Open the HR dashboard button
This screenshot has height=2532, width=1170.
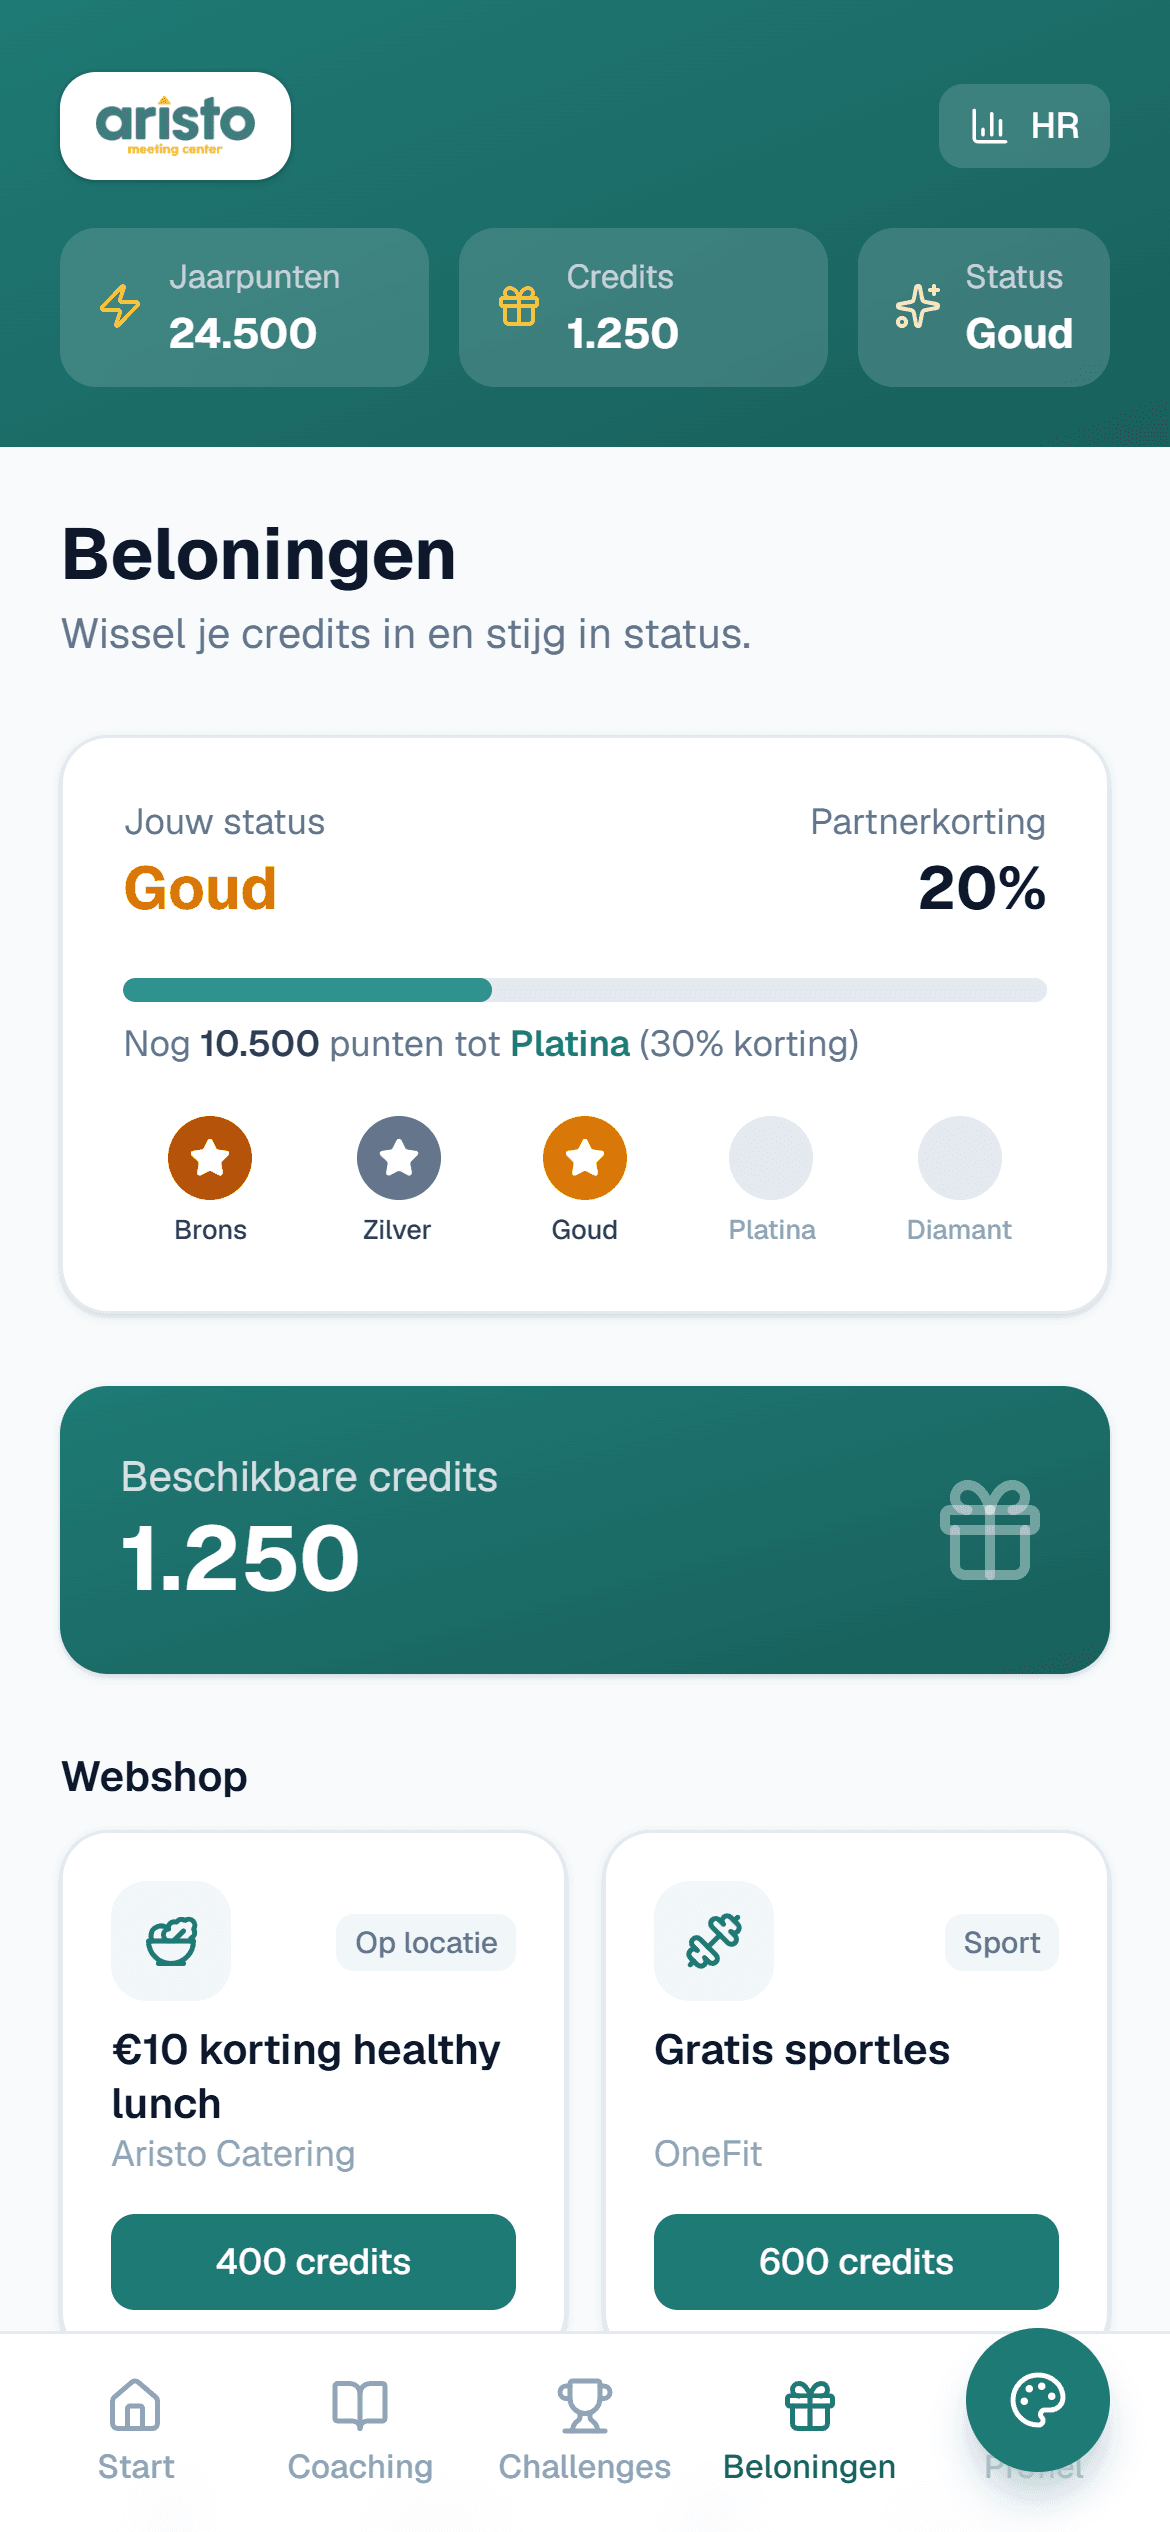(x=1024, y=126)
